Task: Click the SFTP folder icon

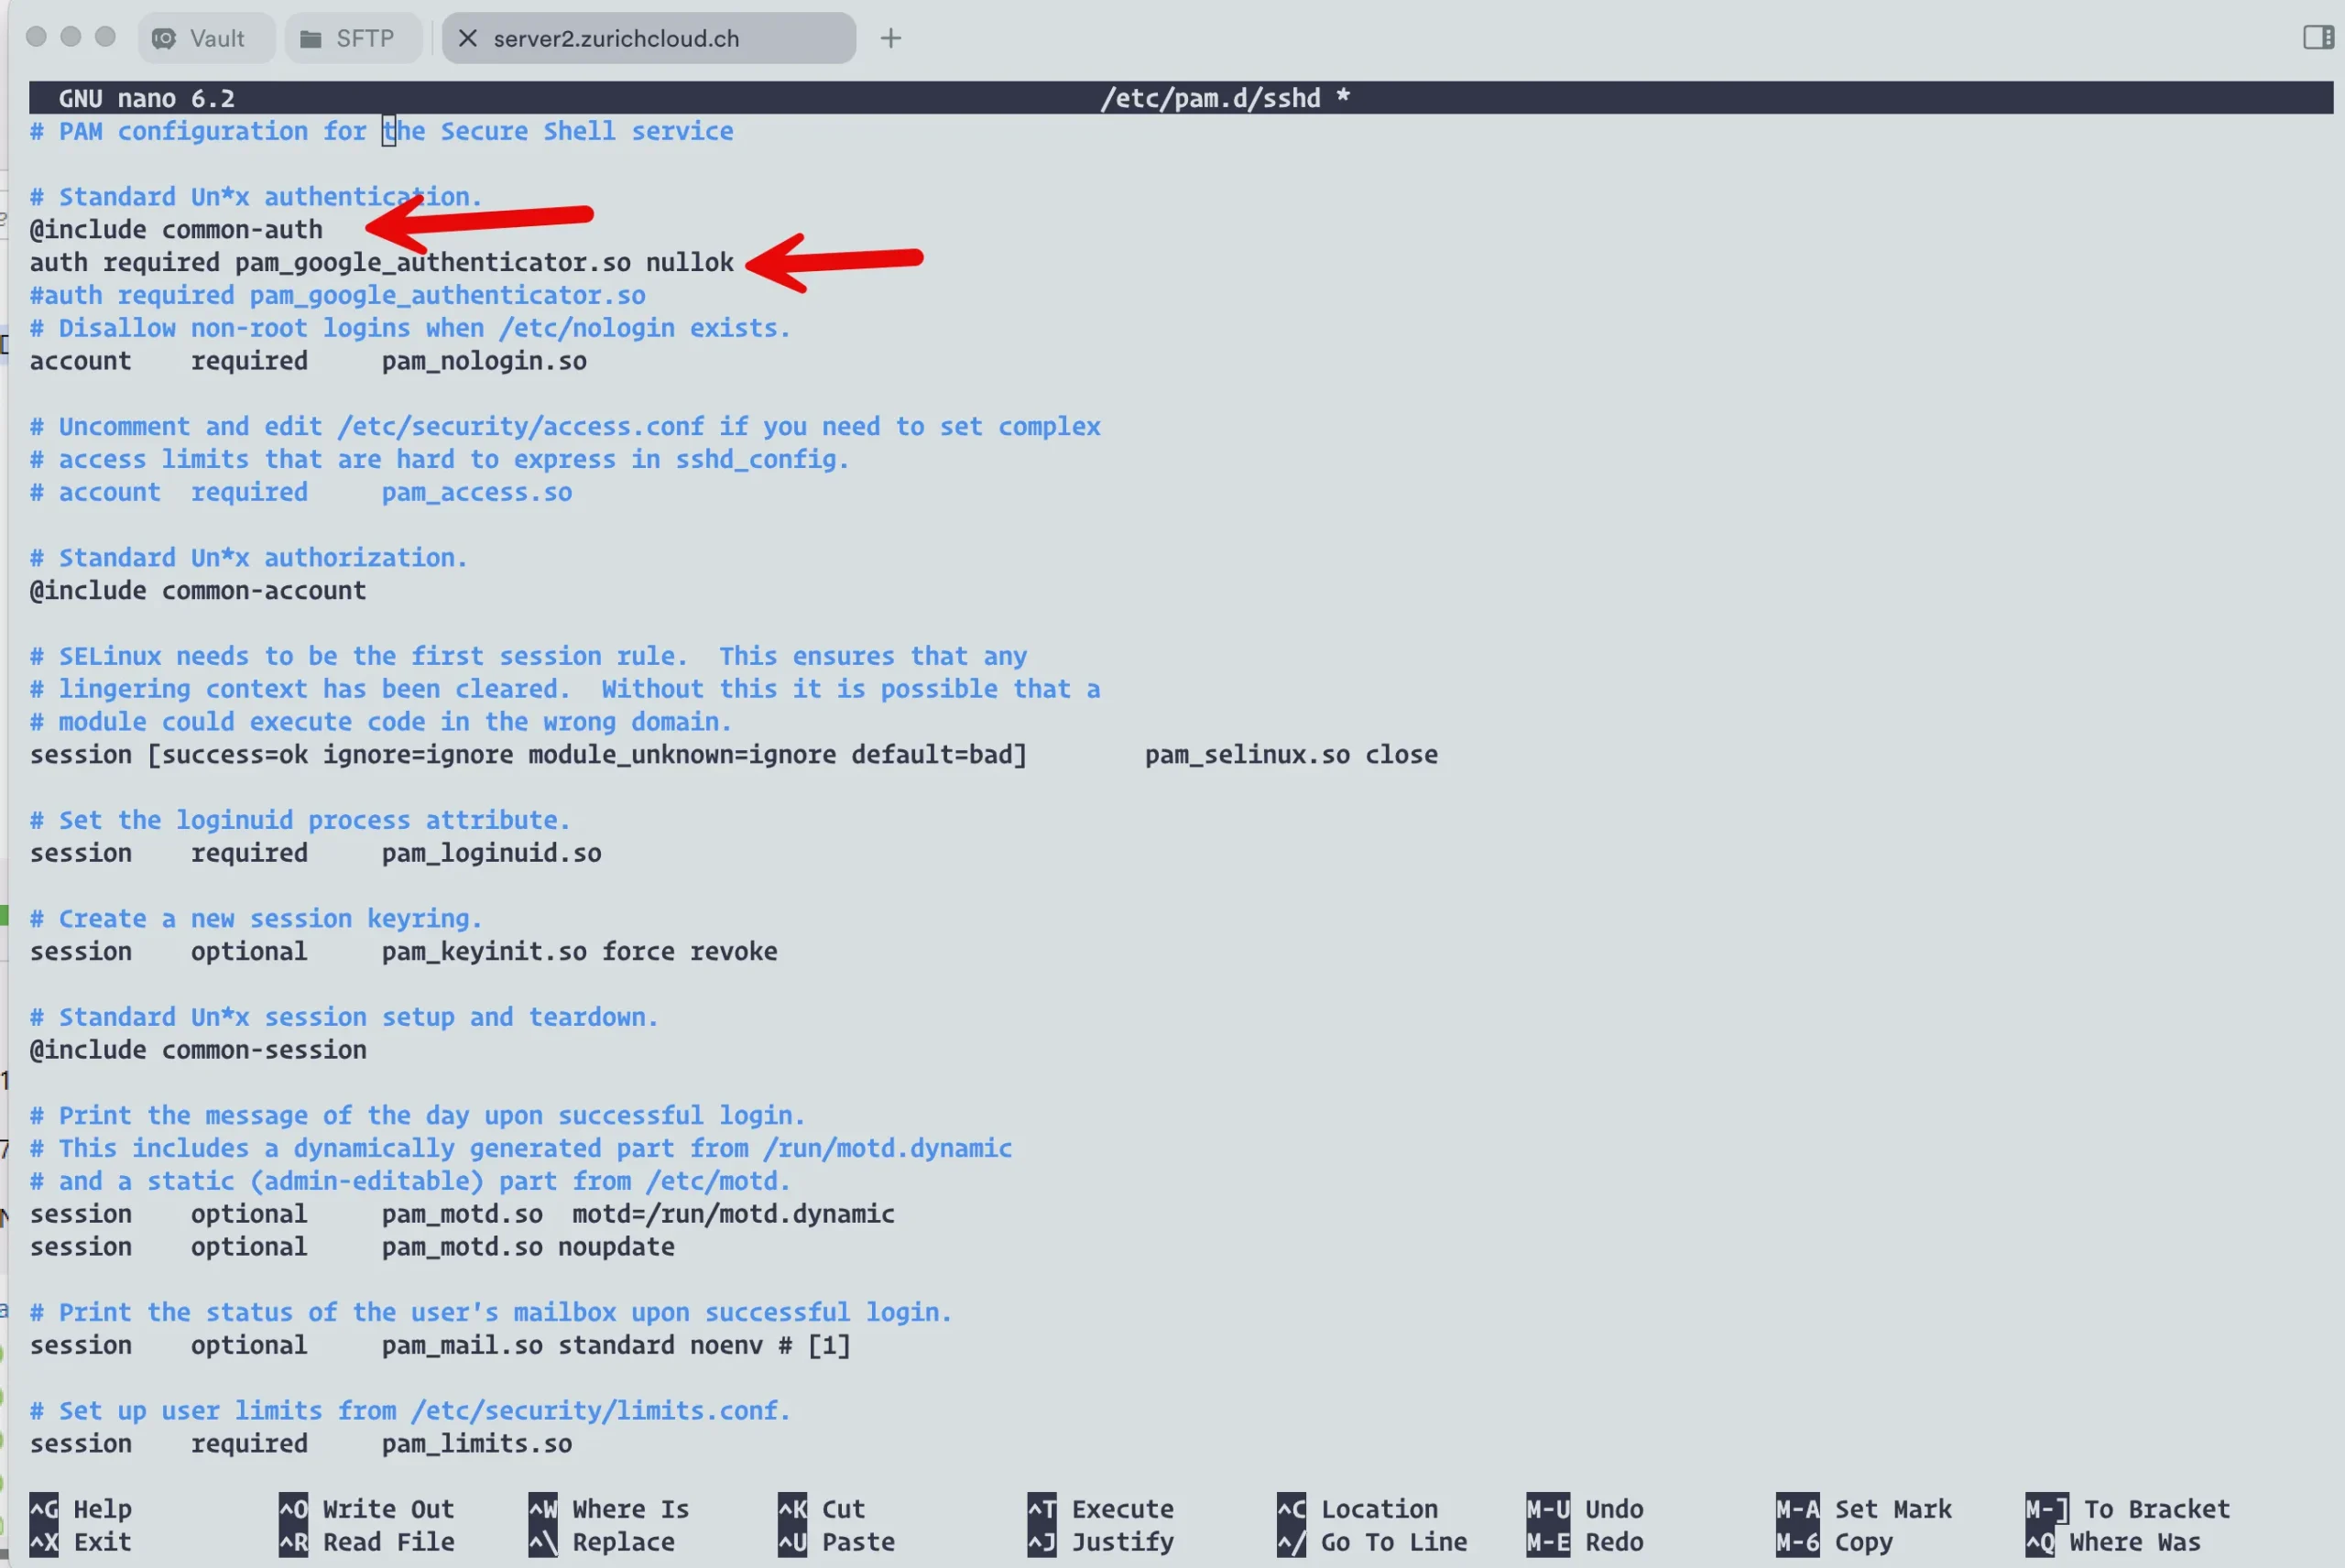Action: 310,38
